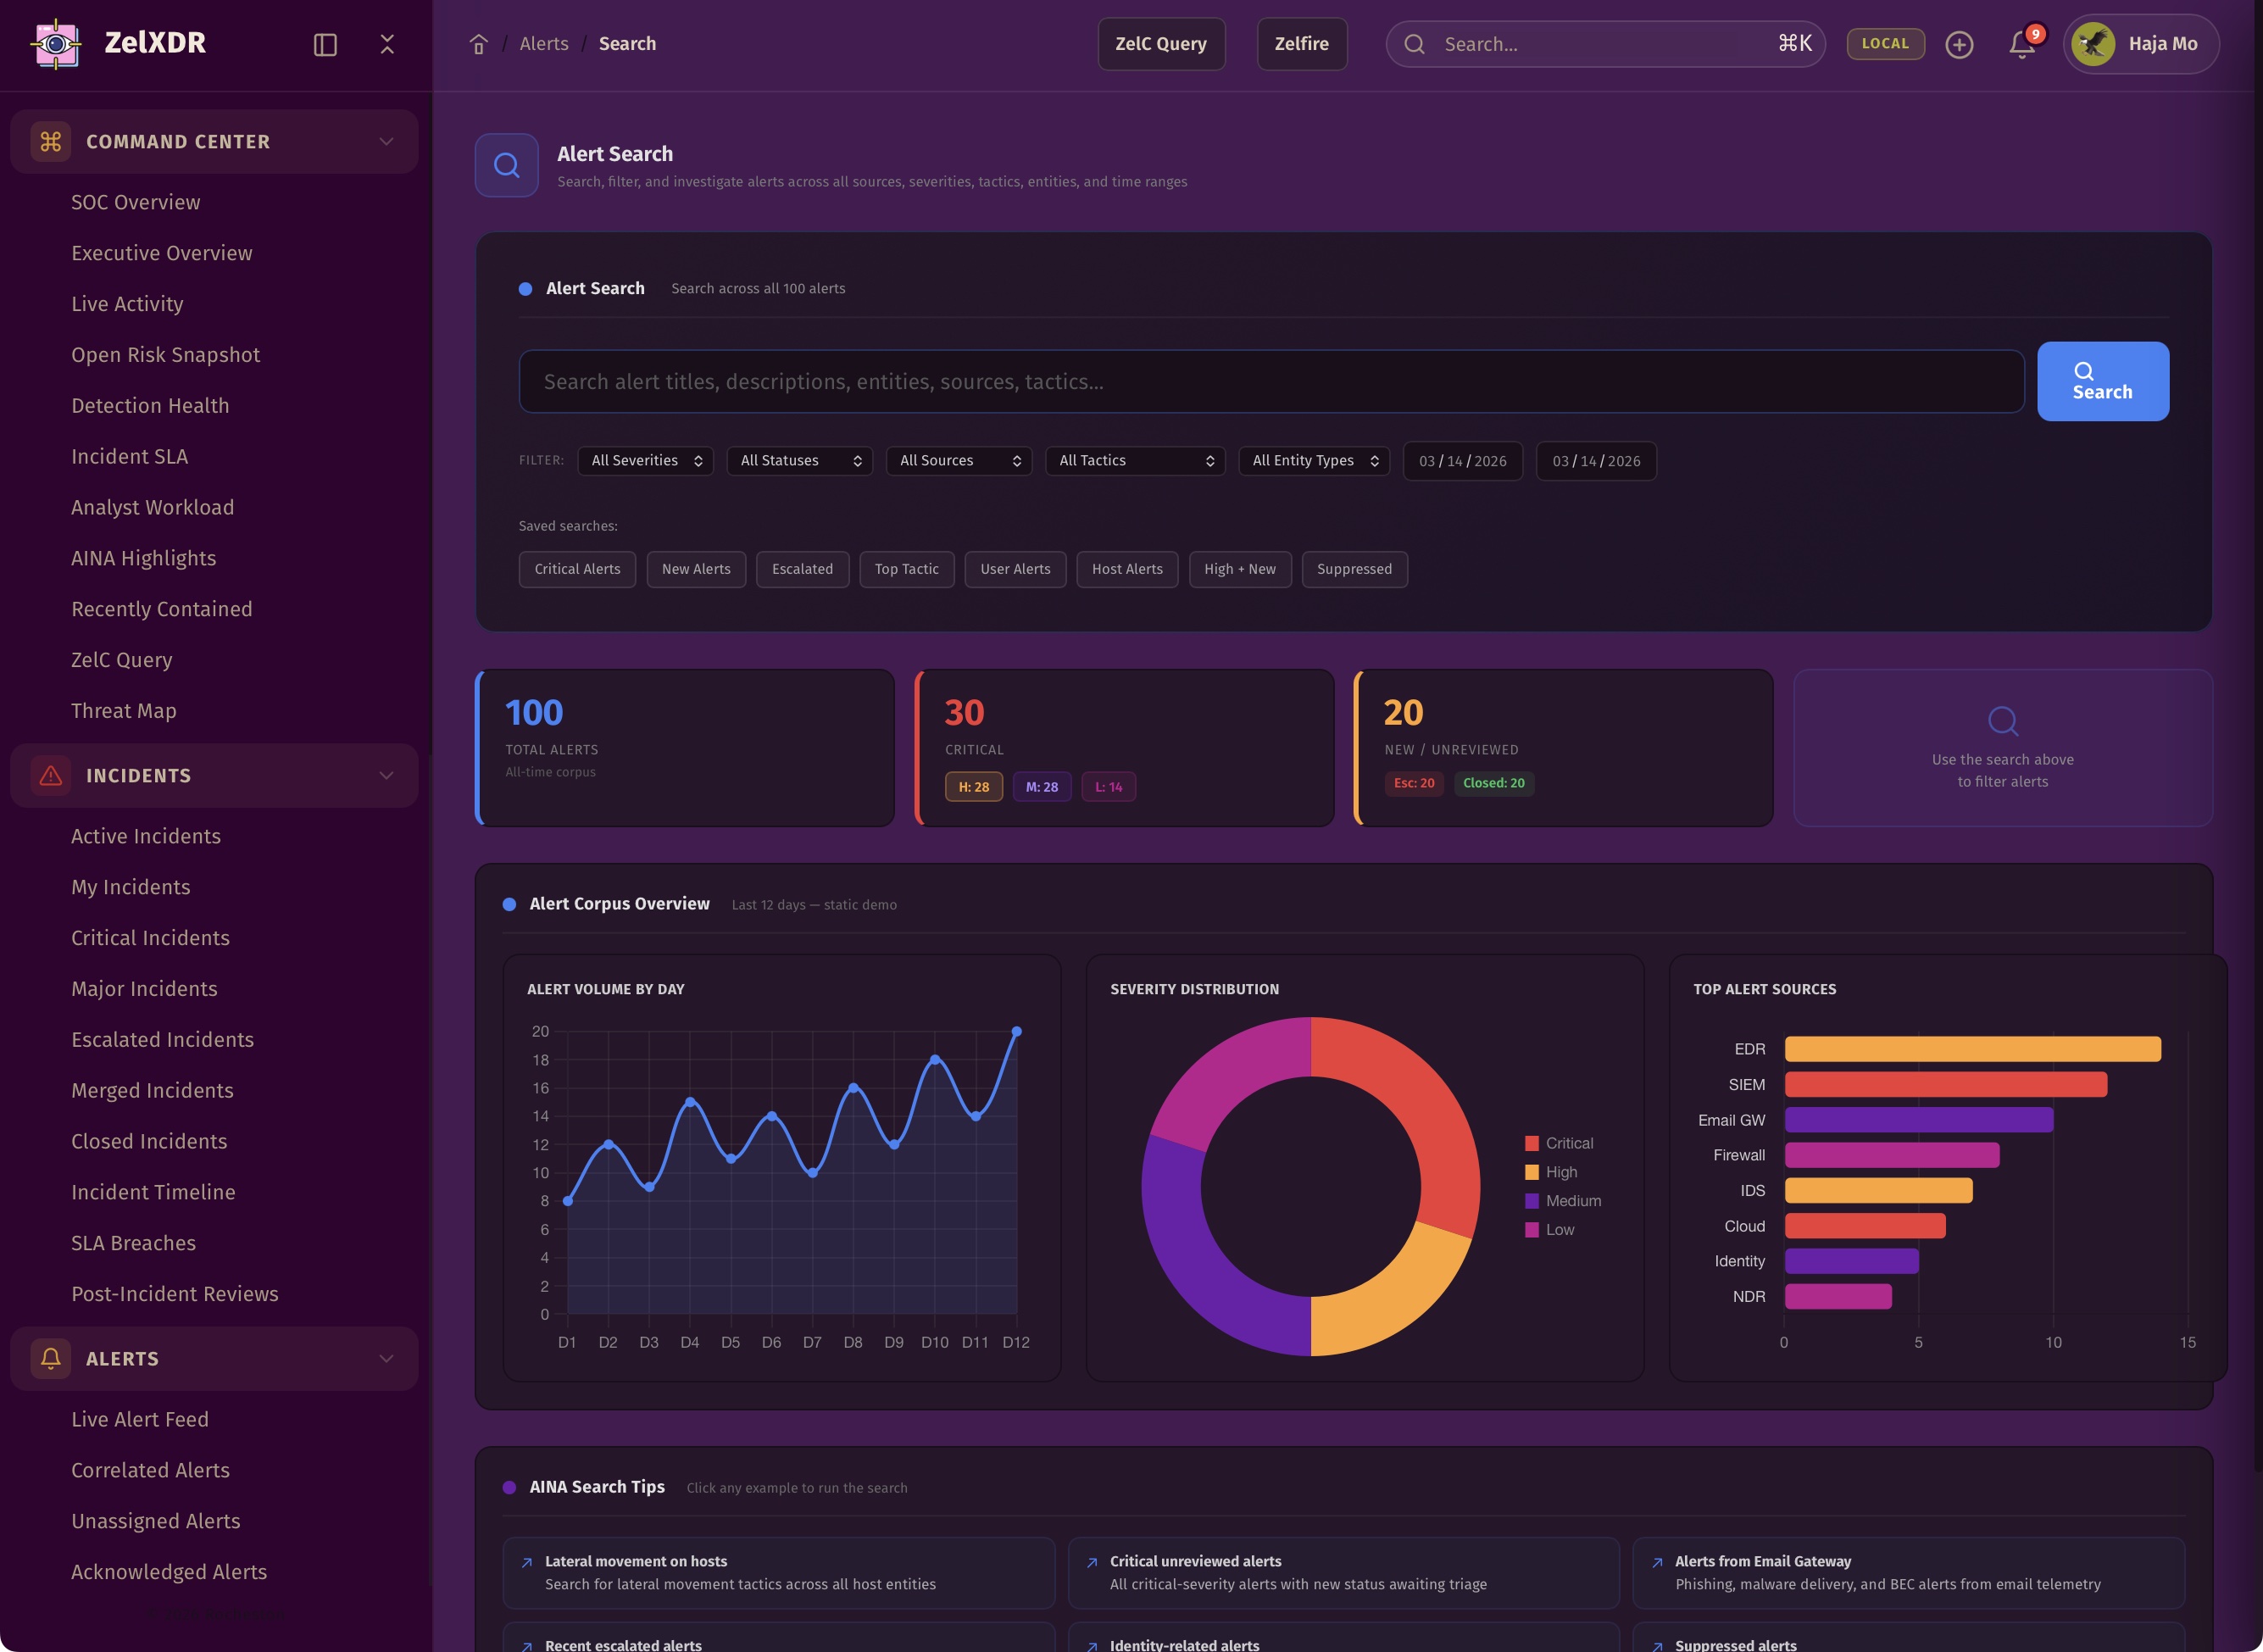Go to Live Alert Feed sidebar item
This screenshot has height=1652, width=2263.
[x=140, y=1419]
